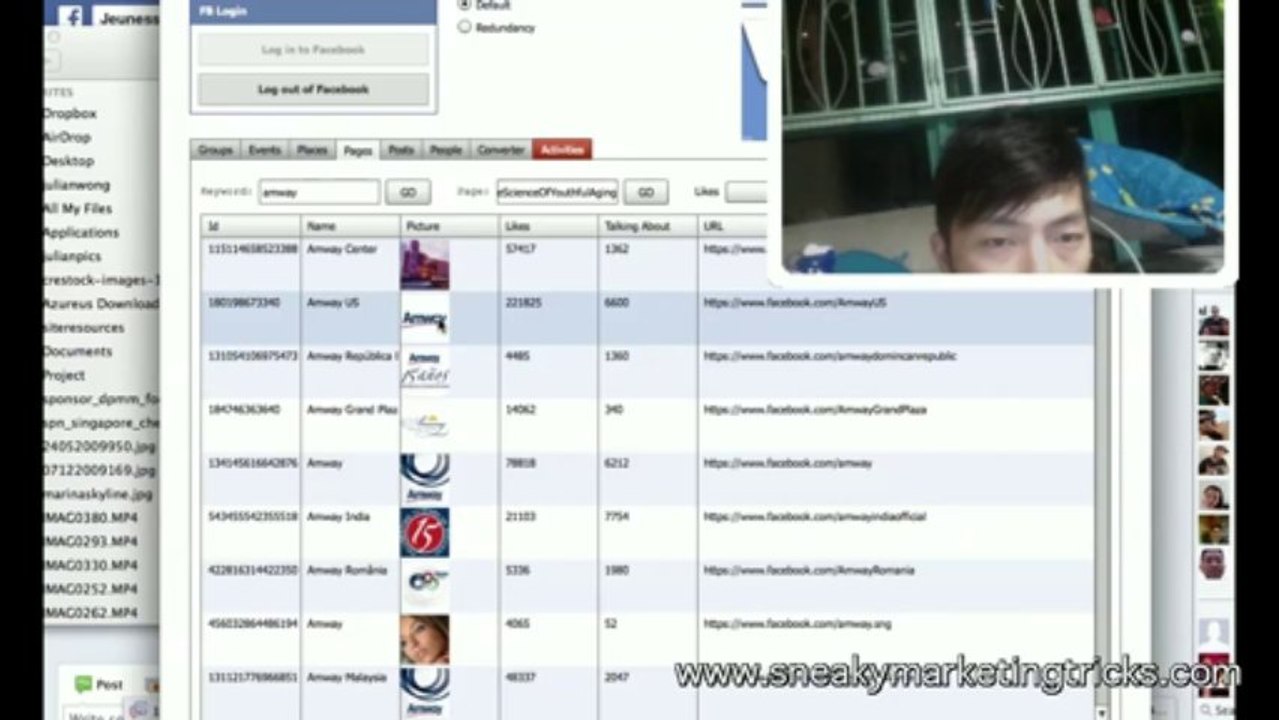Click the Amway India red picture
The width and height of the screenshot is (1279, 720).
(425, 532)
